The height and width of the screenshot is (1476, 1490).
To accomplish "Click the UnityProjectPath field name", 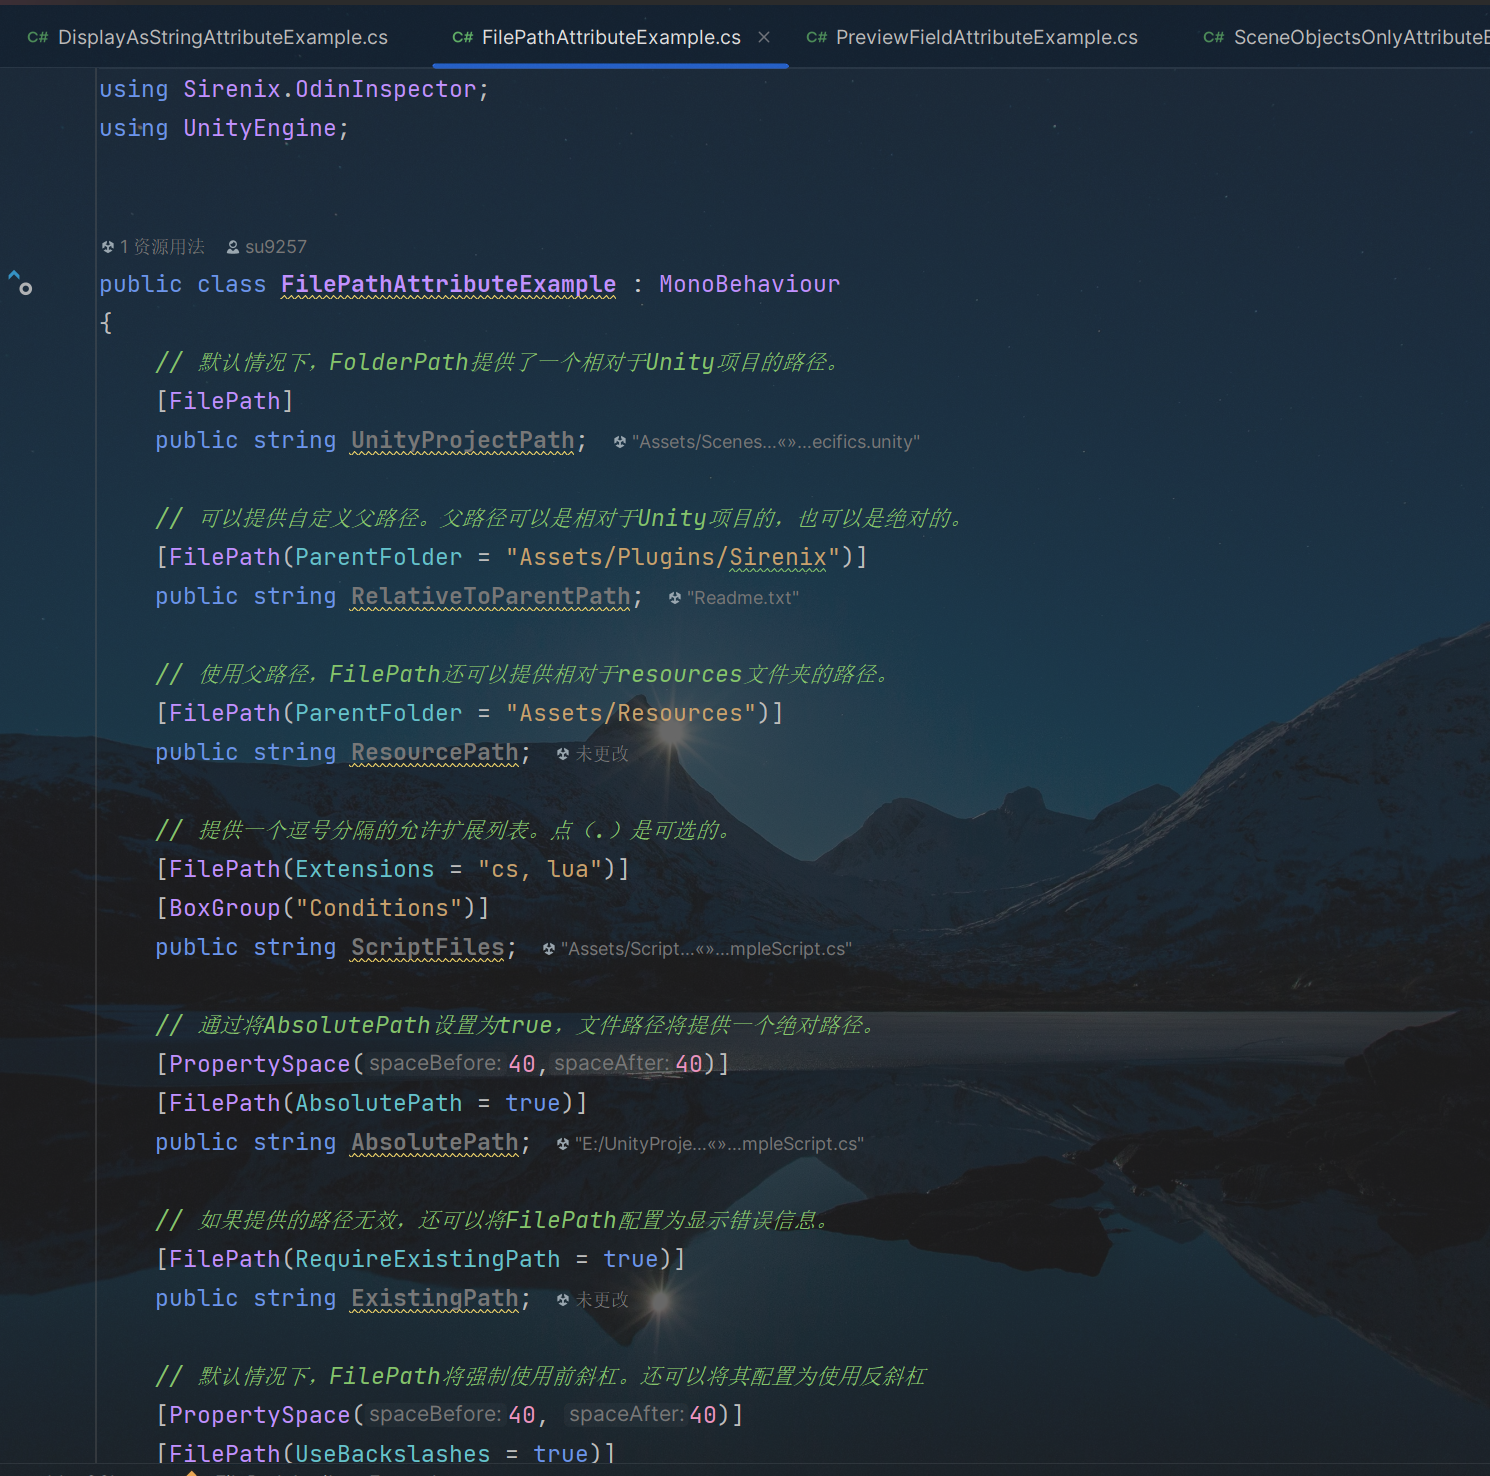I will tap(462, 440).
